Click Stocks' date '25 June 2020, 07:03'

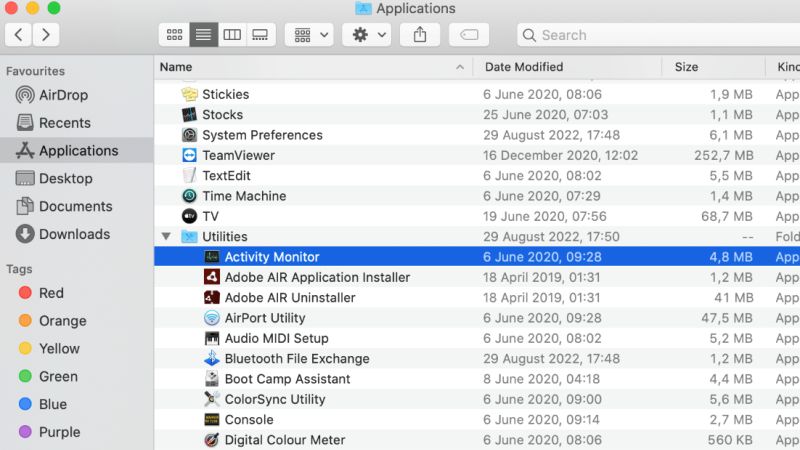545,115
